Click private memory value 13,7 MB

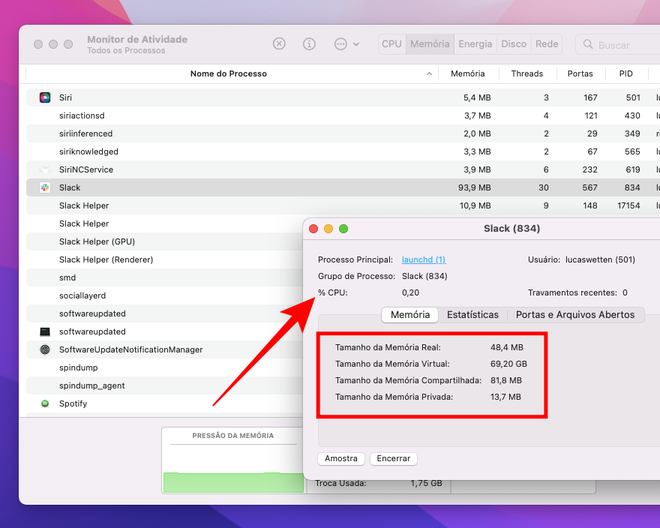click(506, 397)
